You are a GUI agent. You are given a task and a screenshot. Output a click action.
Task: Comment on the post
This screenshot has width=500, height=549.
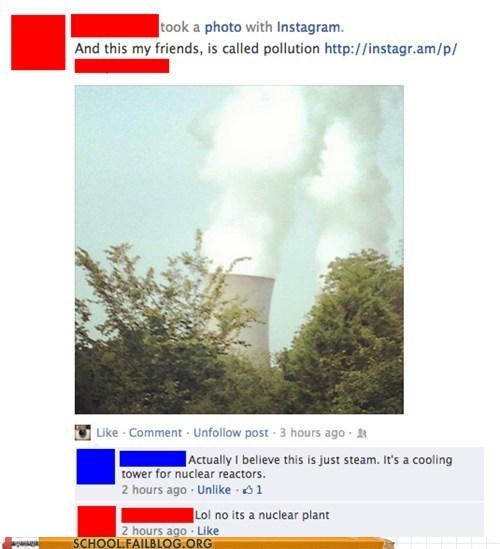(x=155, y=433)
